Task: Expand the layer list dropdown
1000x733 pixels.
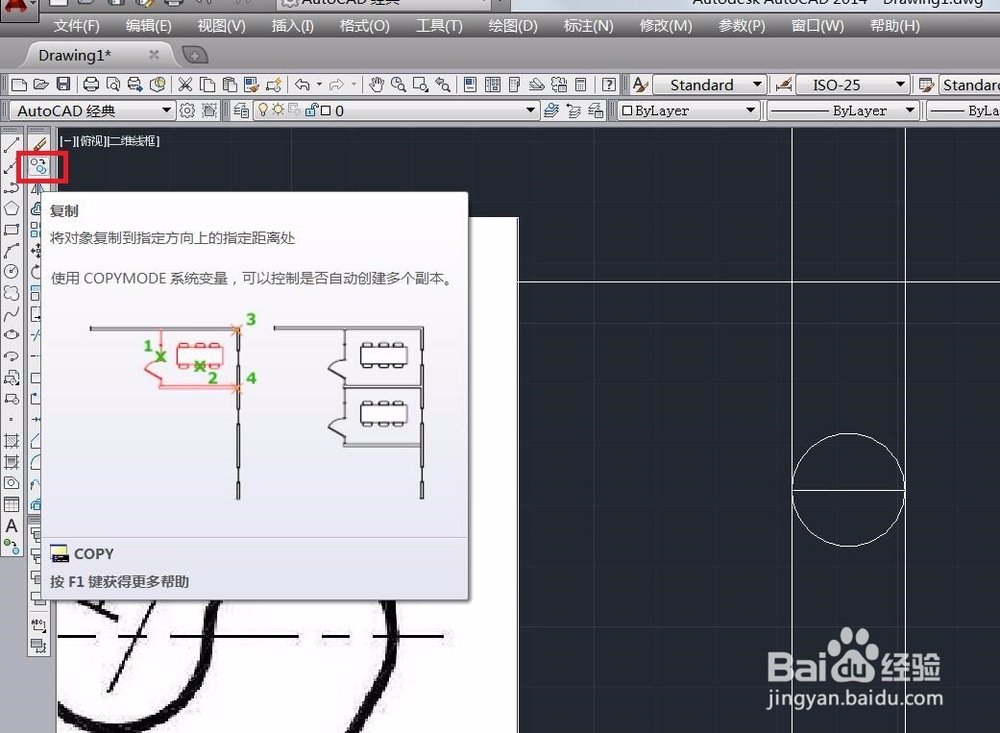Action: pyautogui.click(x=530, y=110)
